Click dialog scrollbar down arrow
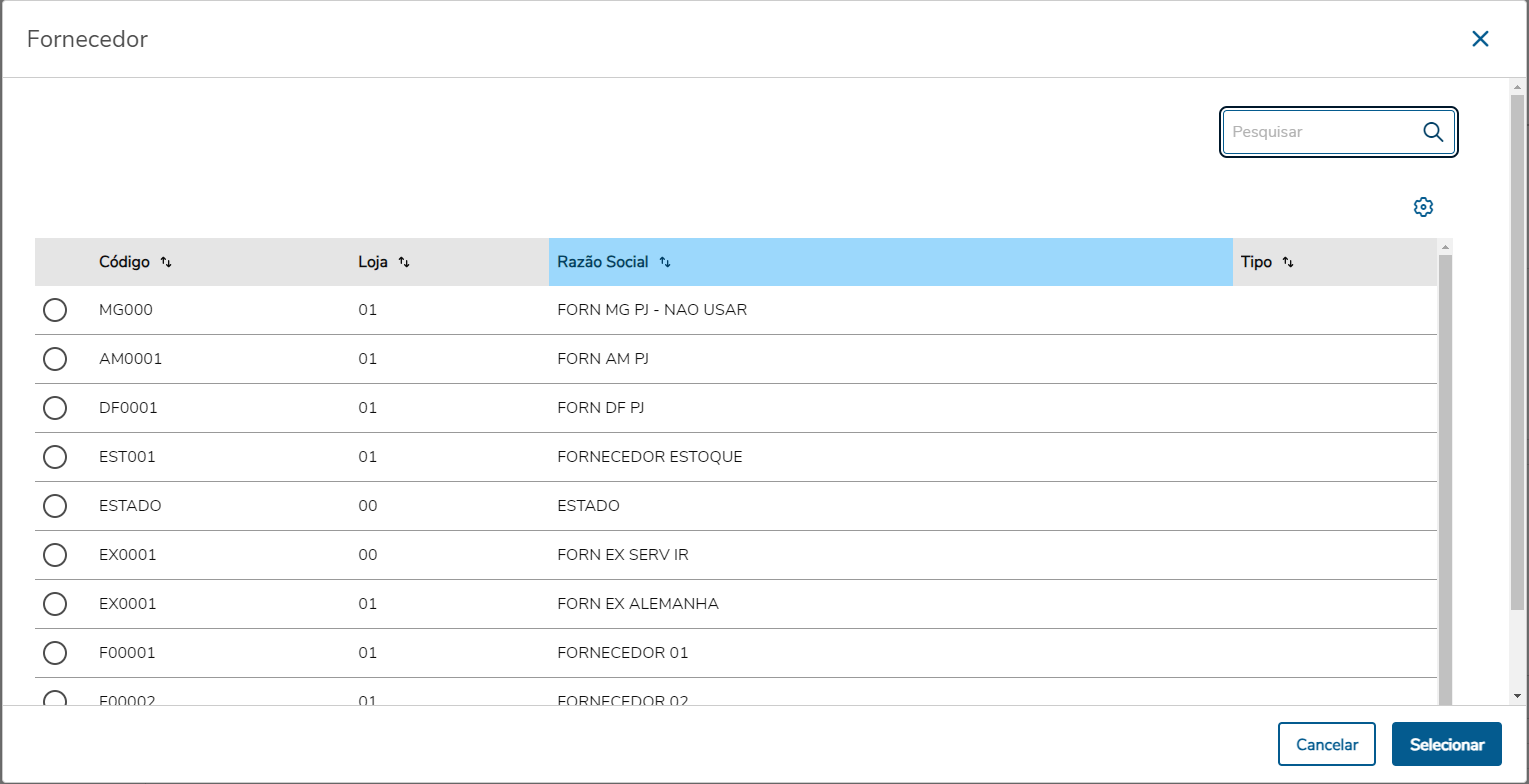Screen dimensions: 1529x784 1517,695
